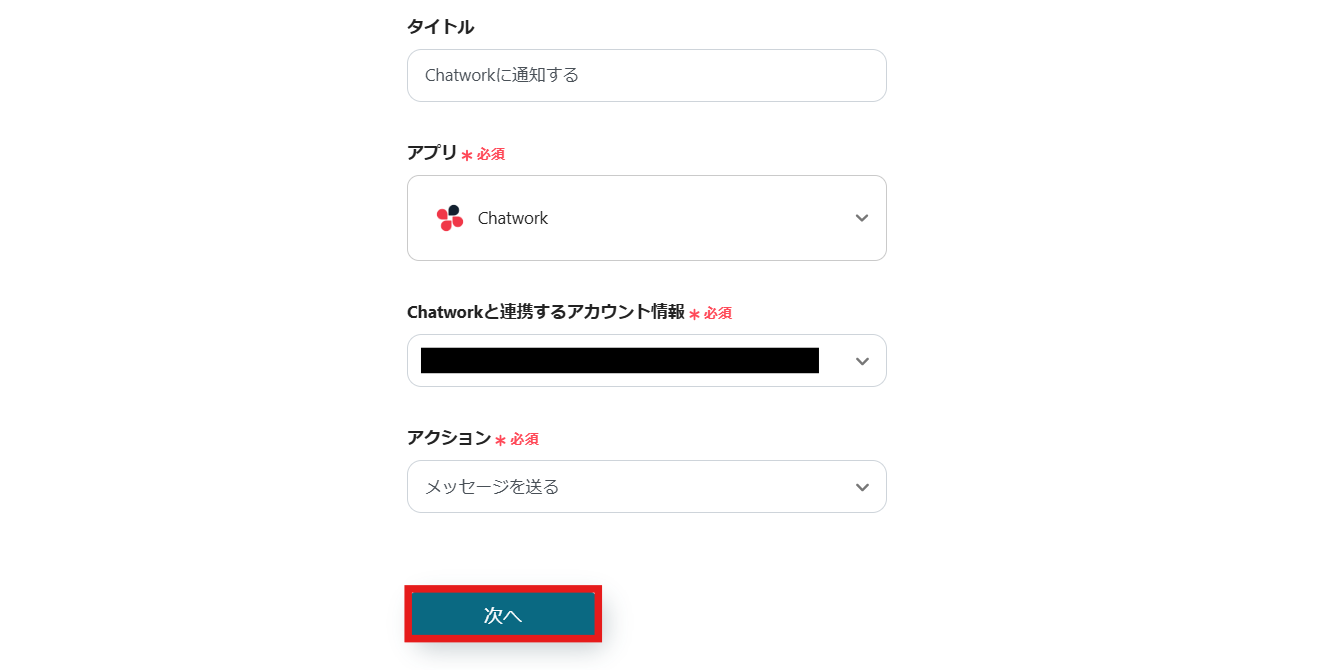This screenshot has width=1342, height=670.
Task: Click the 必須 mark beside アカウント情報
Action: click(718, 313)
